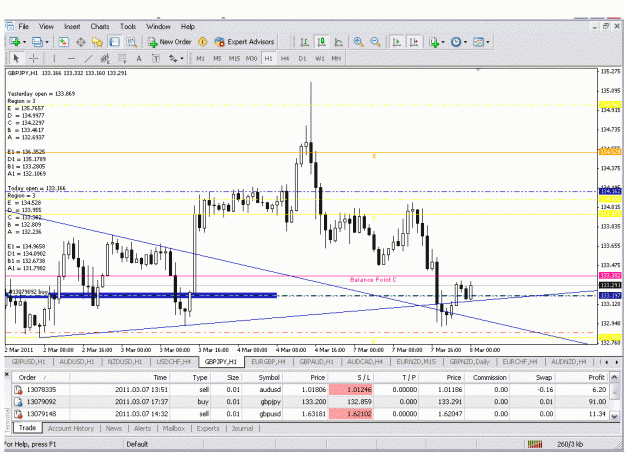The width and height of the screenshot is (625, 452).
Task: Switch timeframe to H4
Action: (x=285, y=59)
